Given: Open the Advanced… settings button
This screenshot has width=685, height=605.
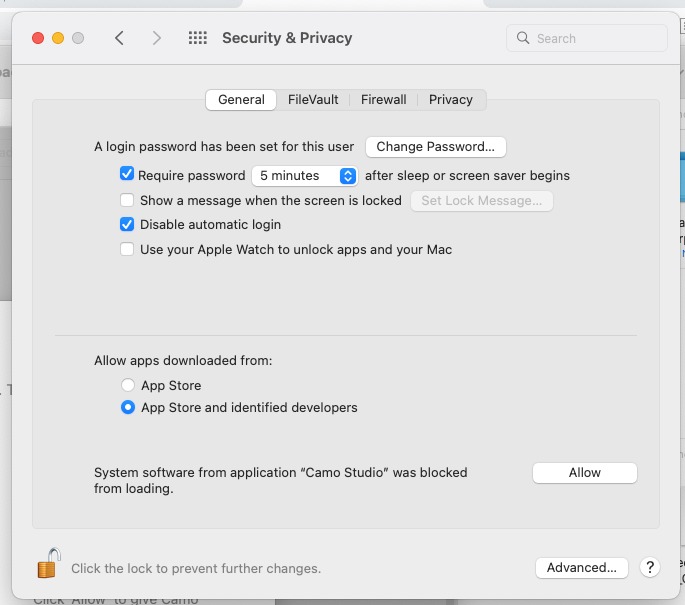Looking at the screenshot, I should [x=581, y=567].
